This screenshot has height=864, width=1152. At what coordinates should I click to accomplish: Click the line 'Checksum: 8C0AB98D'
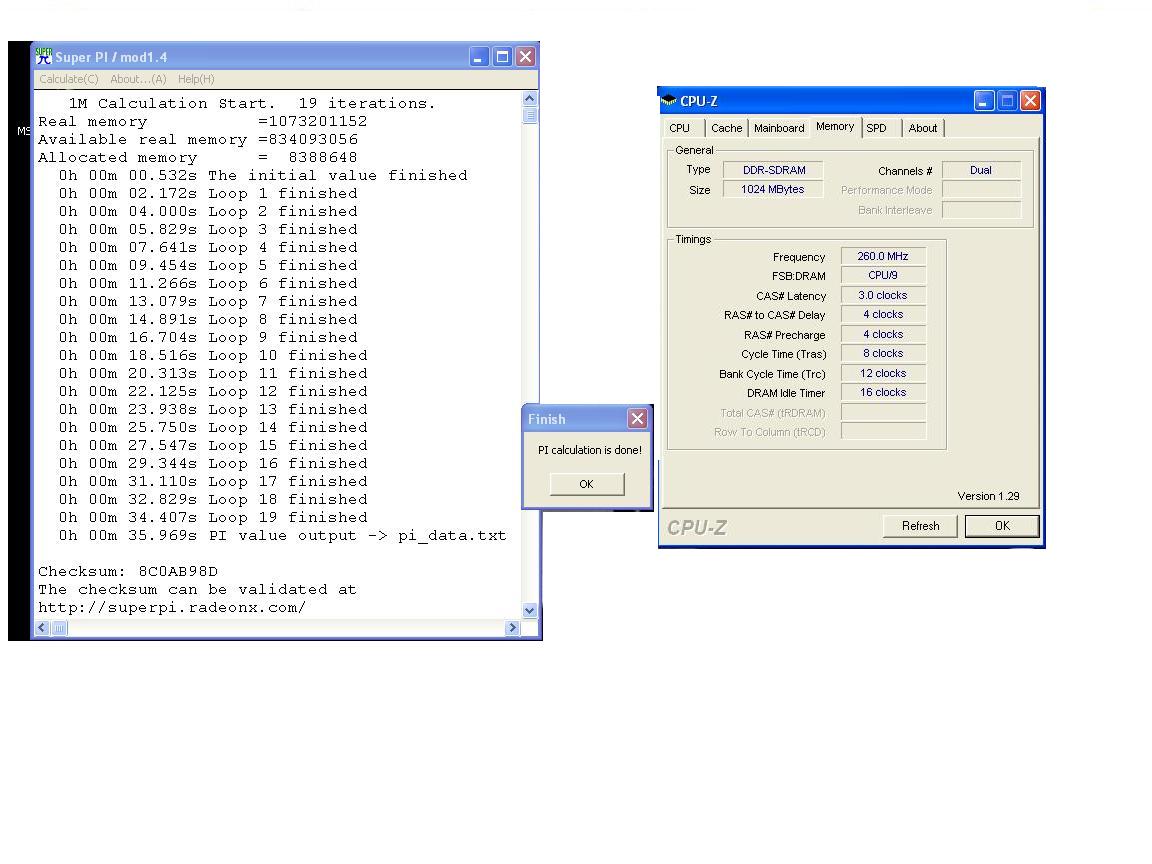(128, 572)
